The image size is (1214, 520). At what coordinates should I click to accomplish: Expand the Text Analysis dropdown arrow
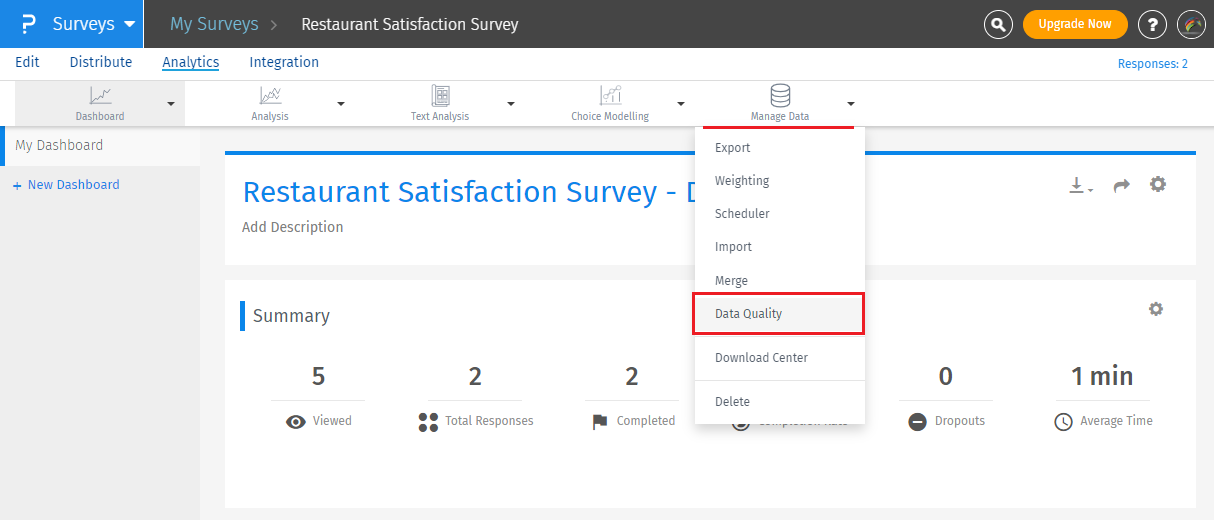[x=511, y=103]
